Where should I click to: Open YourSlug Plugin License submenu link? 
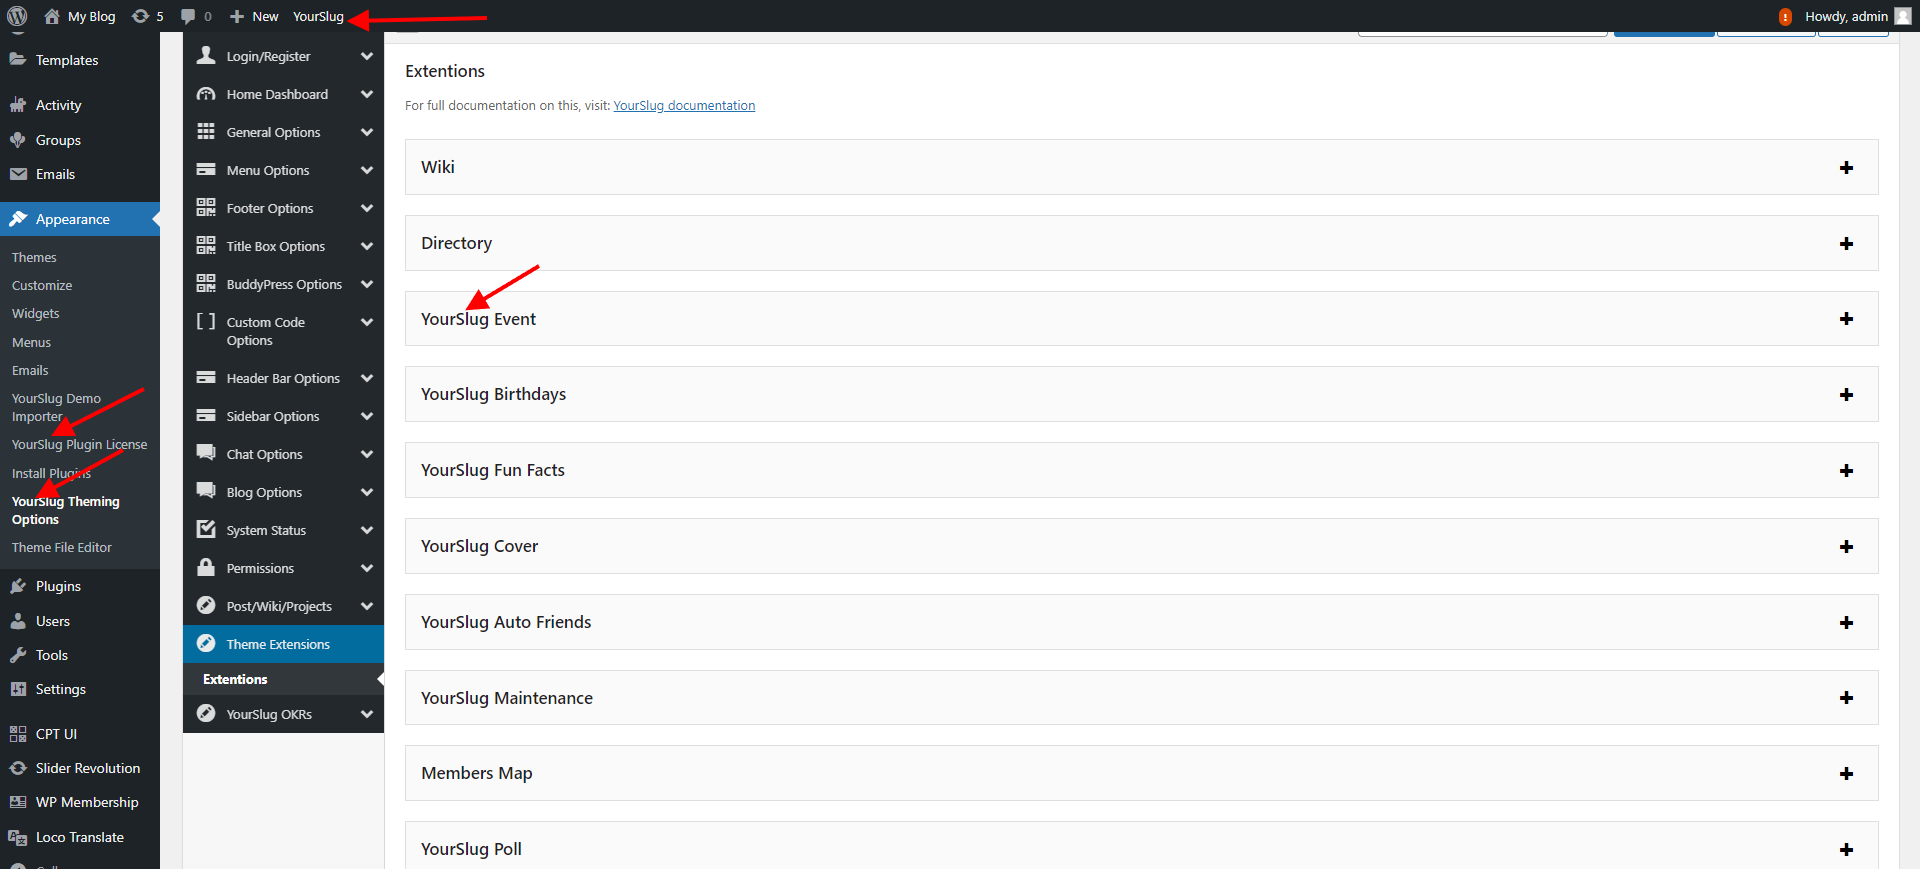pyautogui.click(x=80, y=445)
